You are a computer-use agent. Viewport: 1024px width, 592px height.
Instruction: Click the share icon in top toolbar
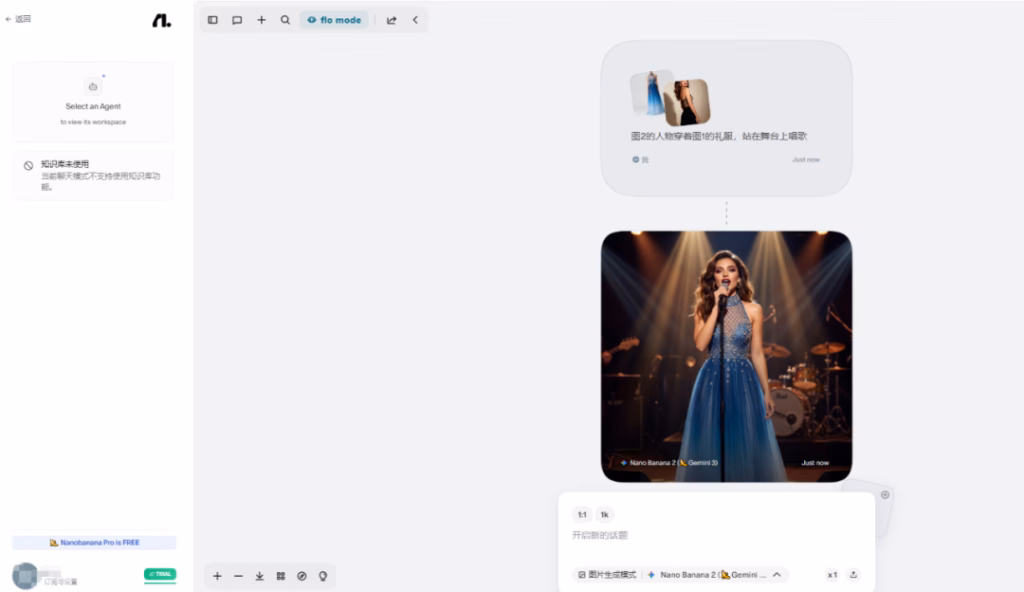click(x=392, y=20)
